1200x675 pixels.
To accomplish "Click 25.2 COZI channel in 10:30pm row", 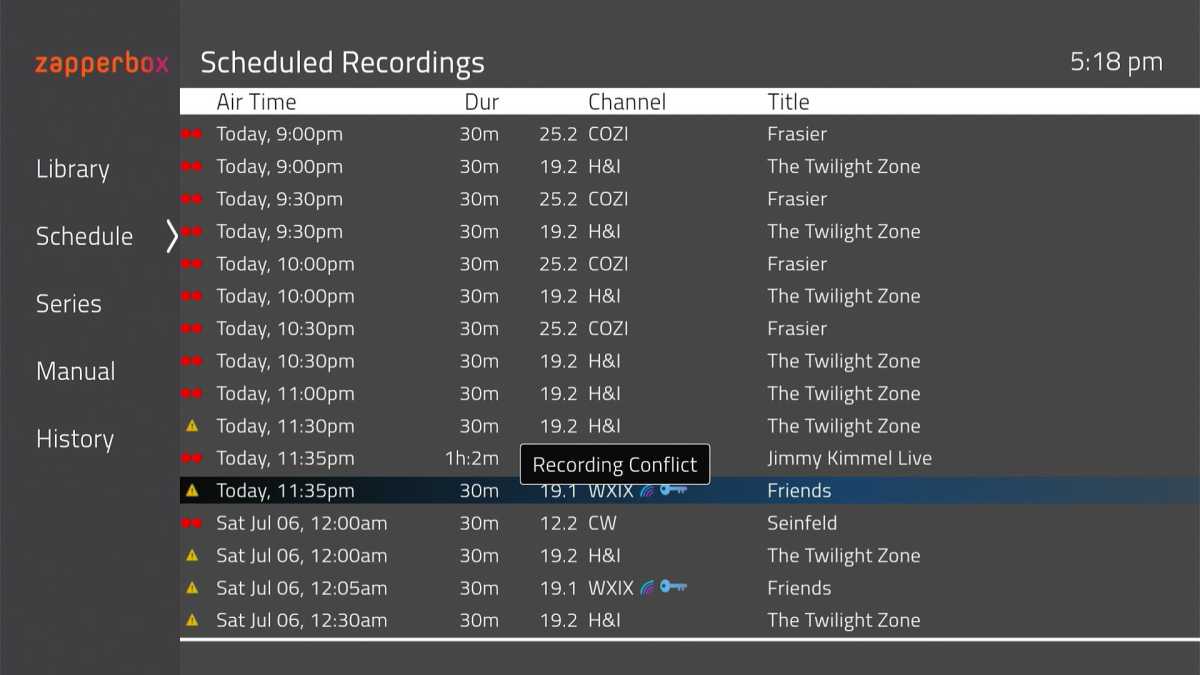I will click(584, 328).
